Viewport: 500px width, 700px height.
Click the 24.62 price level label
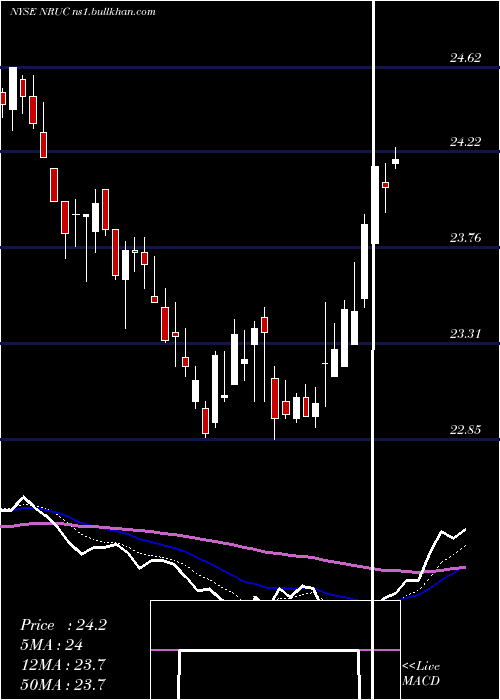[466, 58]
